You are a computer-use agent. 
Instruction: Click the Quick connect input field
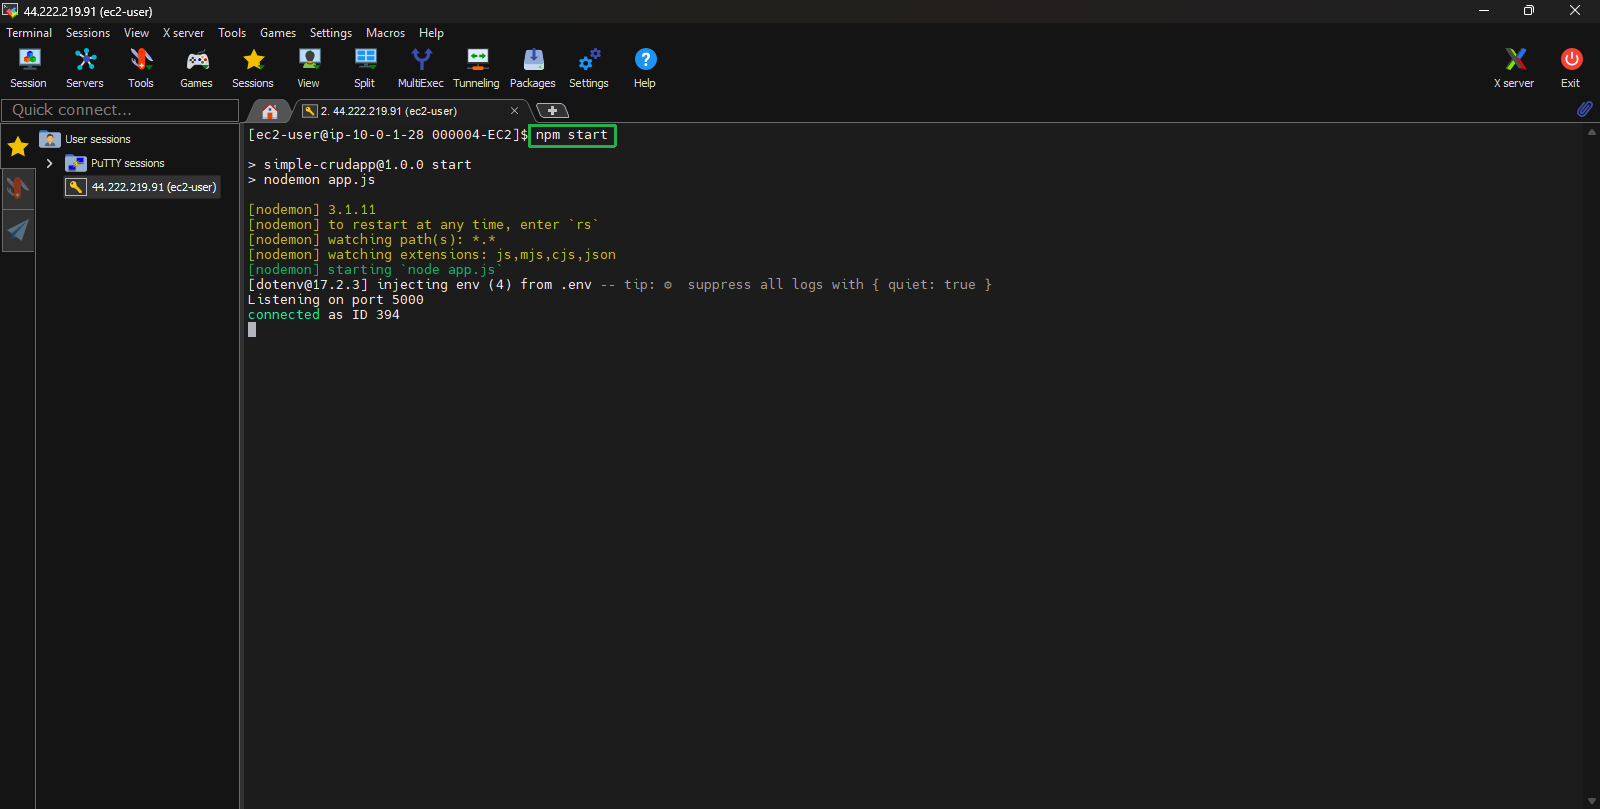120,110
